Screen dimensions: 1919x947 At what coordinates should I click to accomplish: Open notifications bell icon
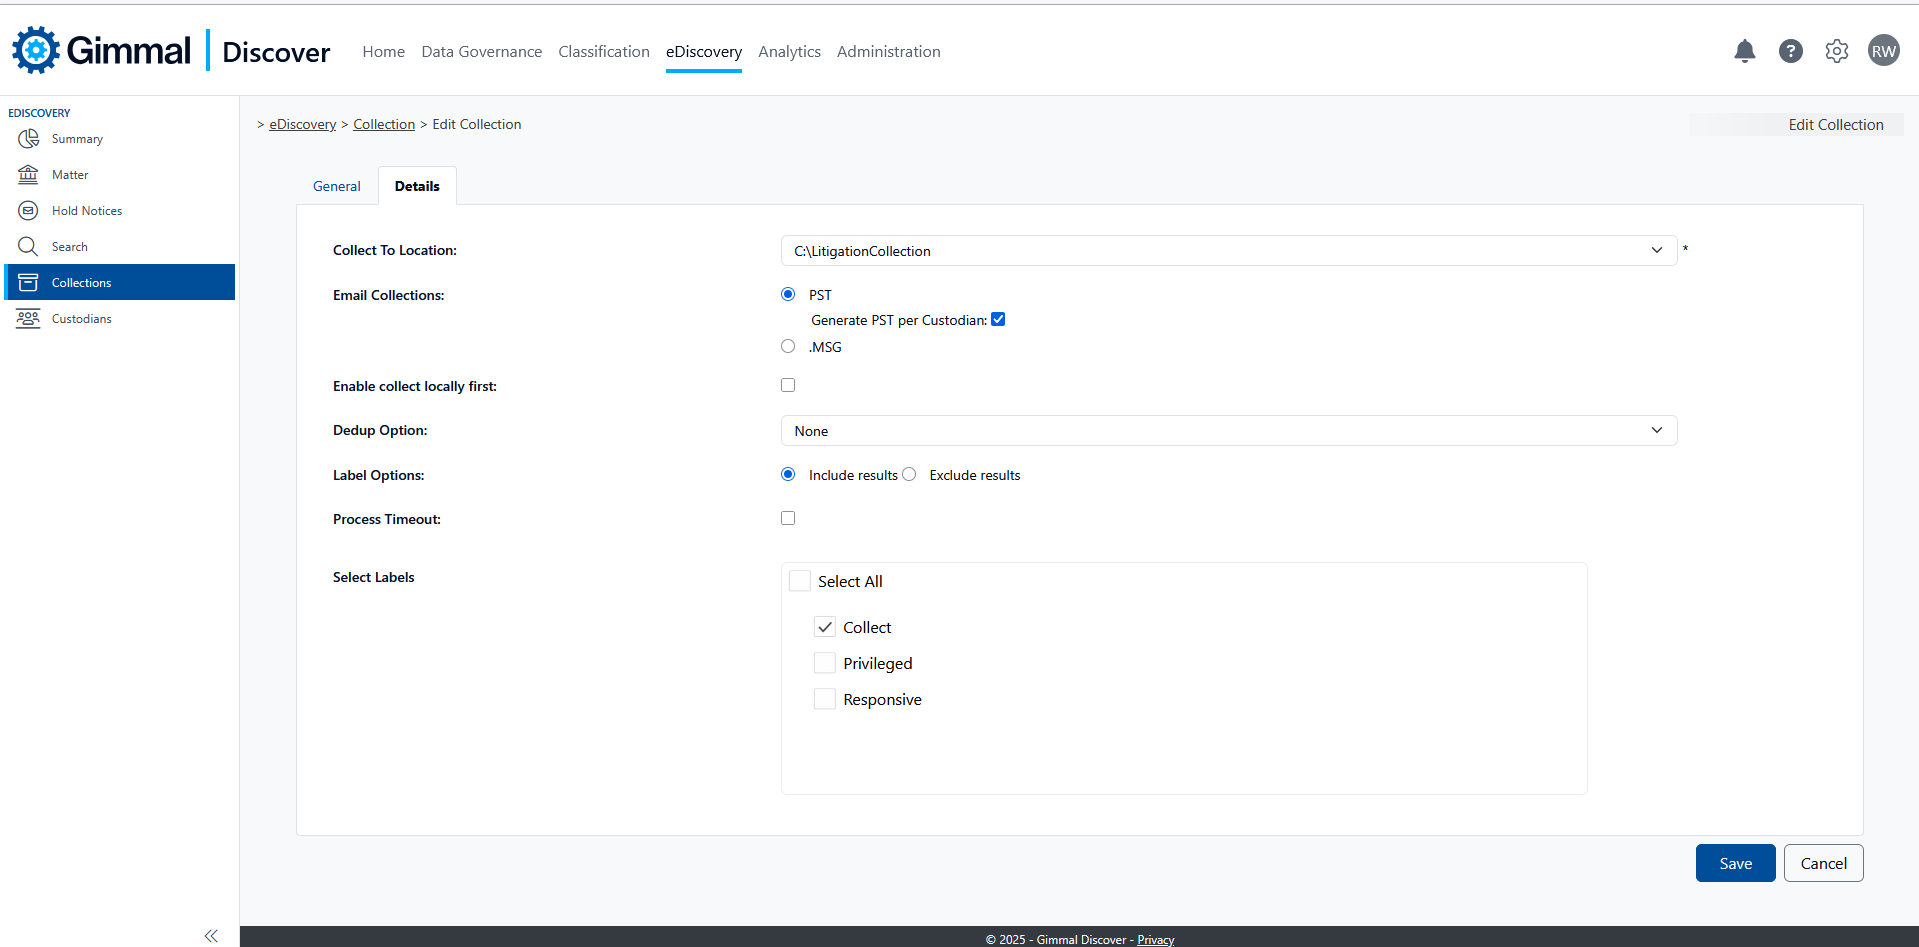click(1744, 51)
